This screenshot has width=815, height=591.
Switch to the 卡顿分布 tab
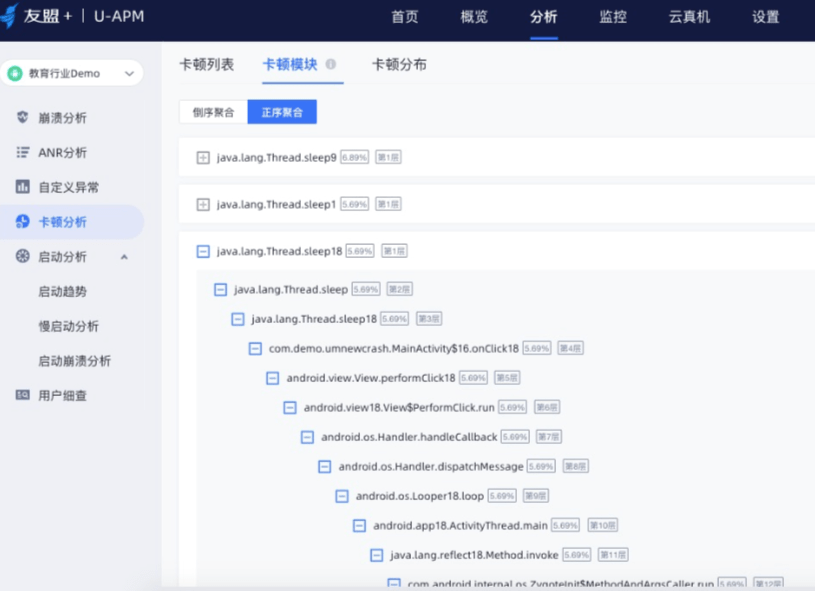coord(399,64)
